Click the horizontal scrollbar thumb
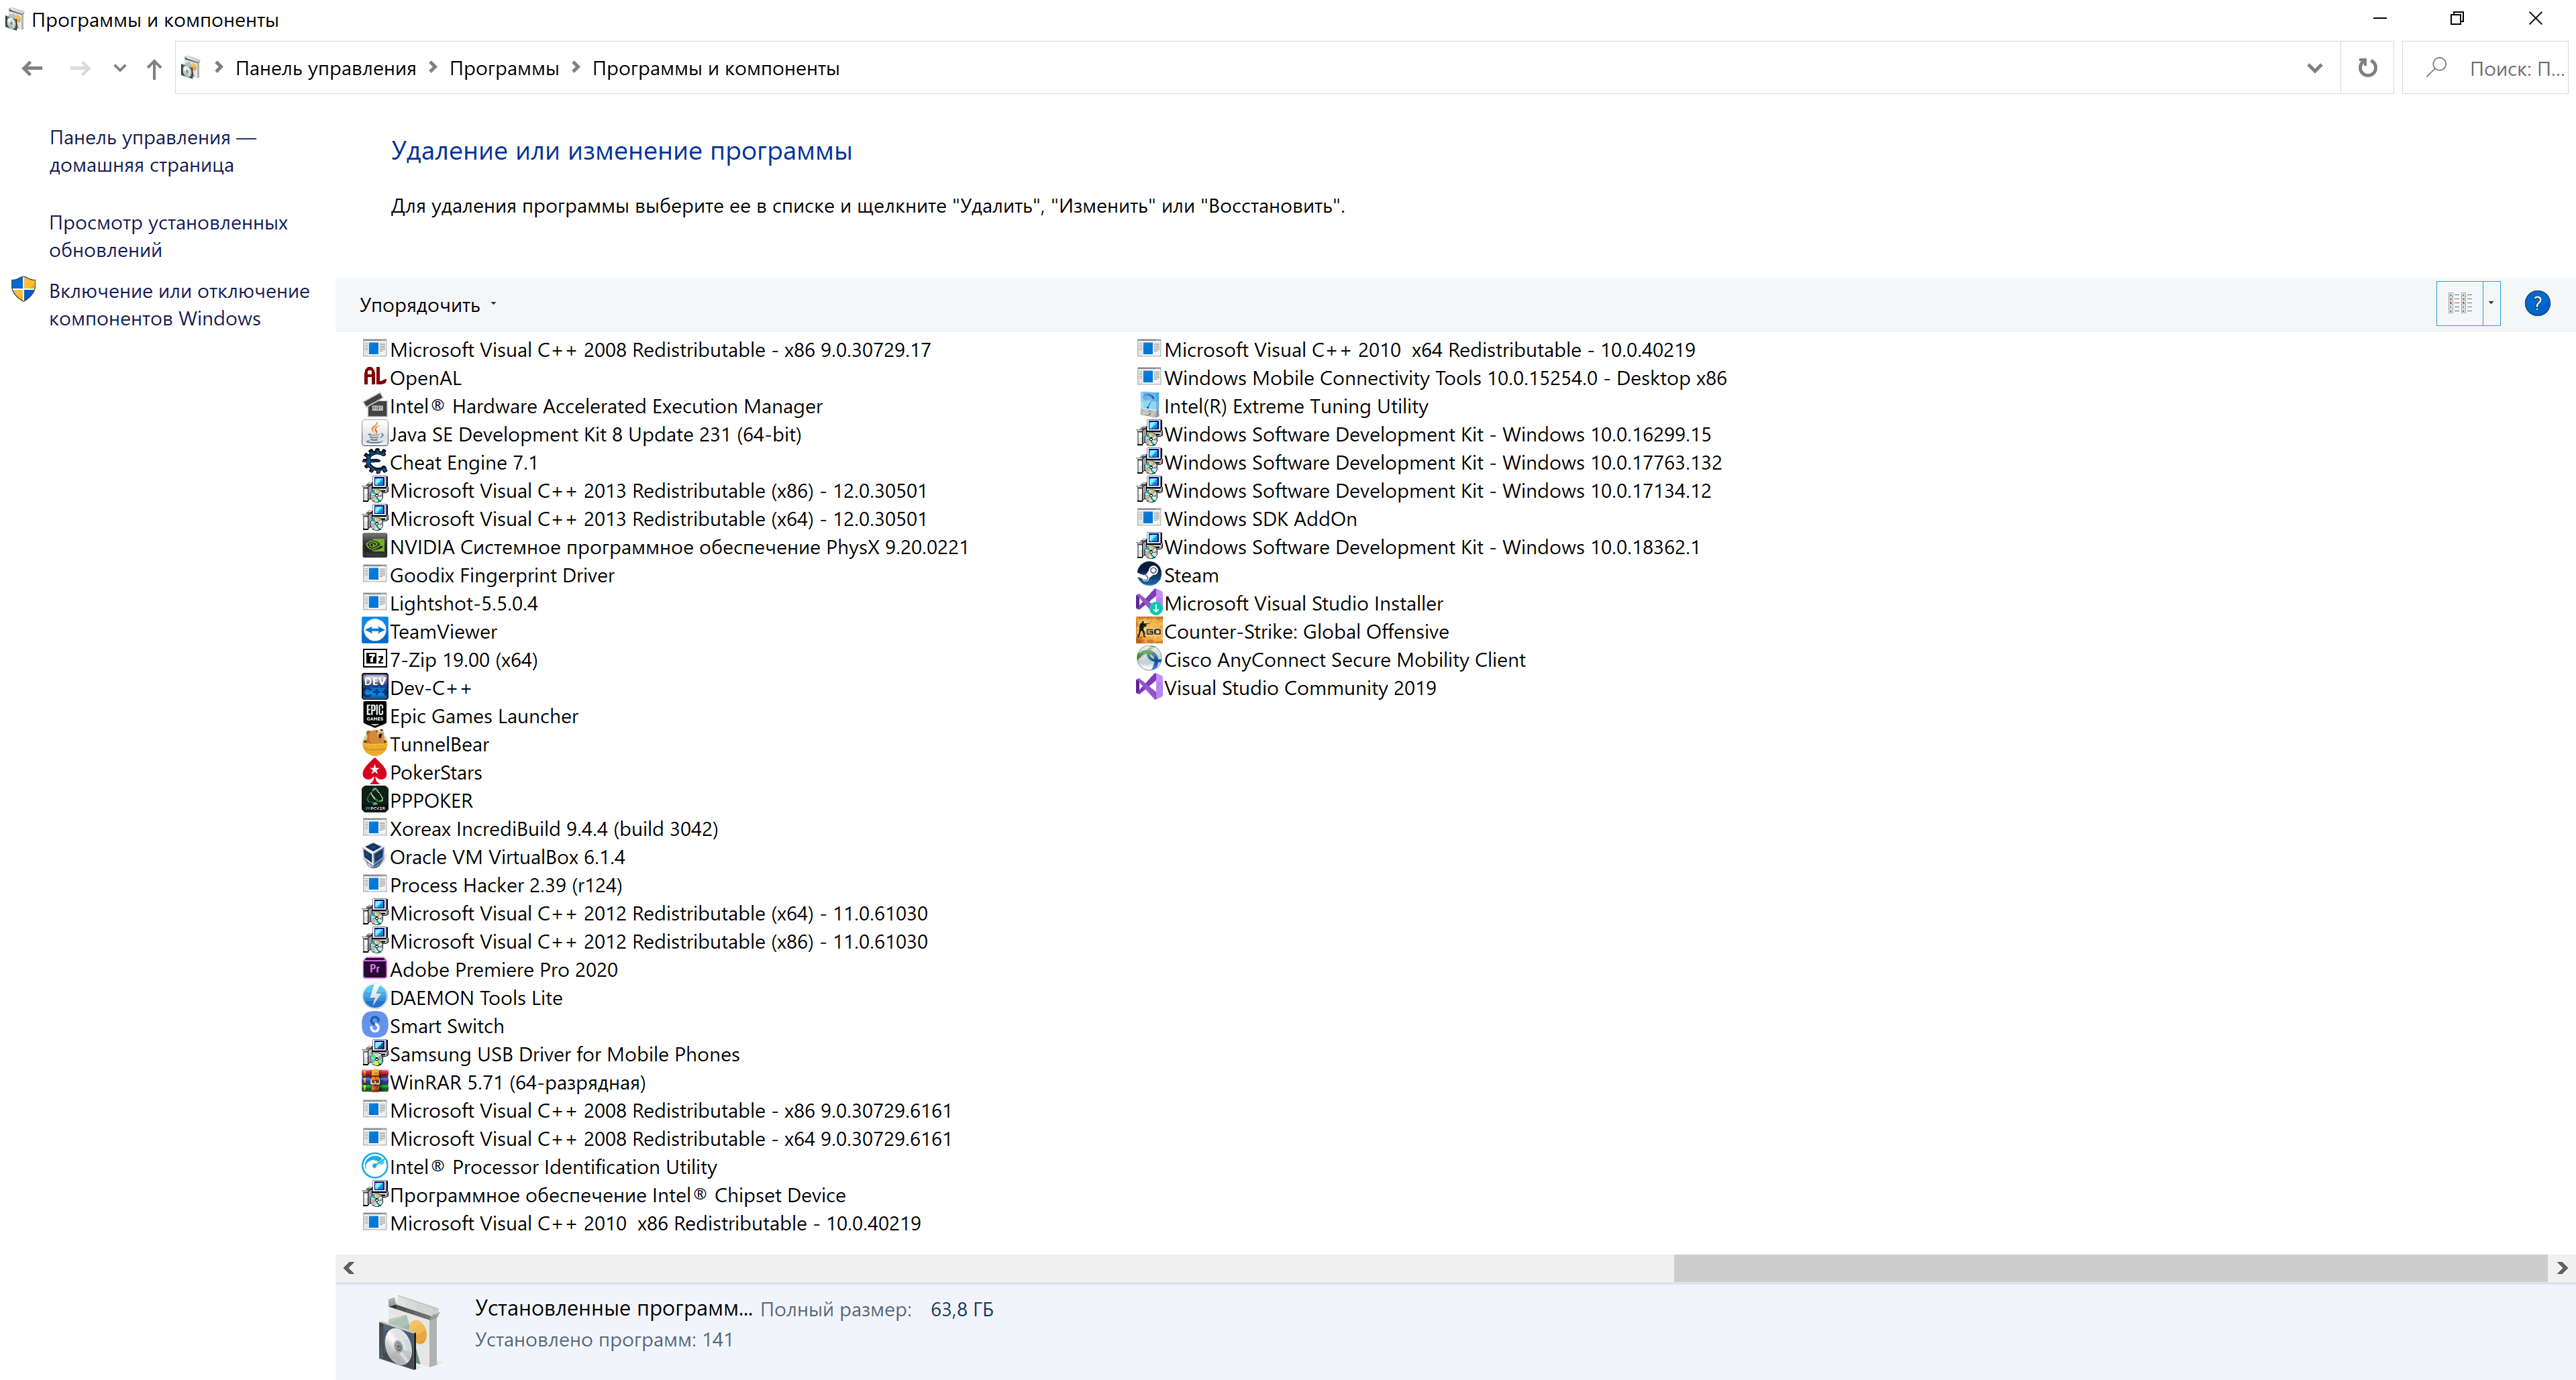This screenshot has width=2576, height=1380. (x=2110, y=1267)
